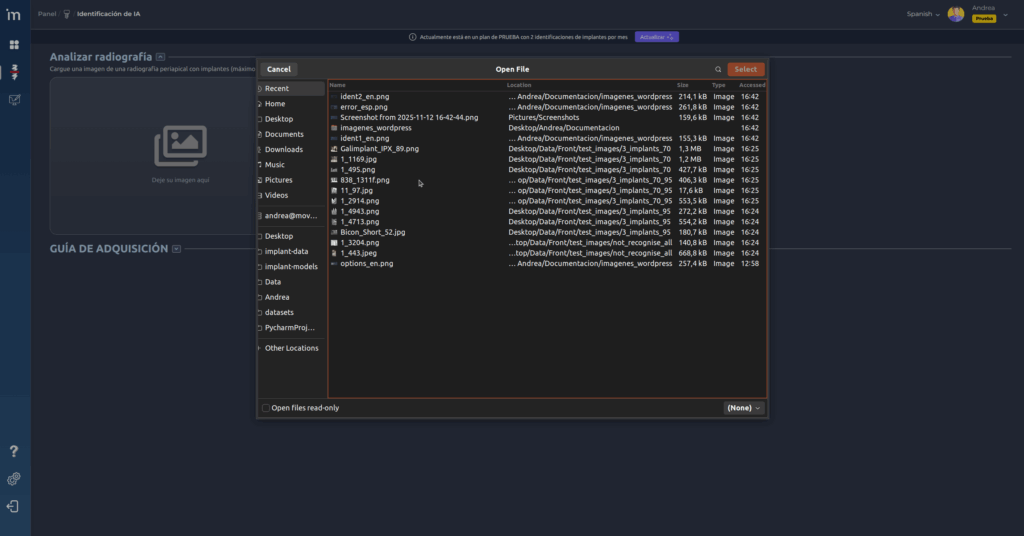Open the (None) file filter dropdown

[x=744, y=408]
